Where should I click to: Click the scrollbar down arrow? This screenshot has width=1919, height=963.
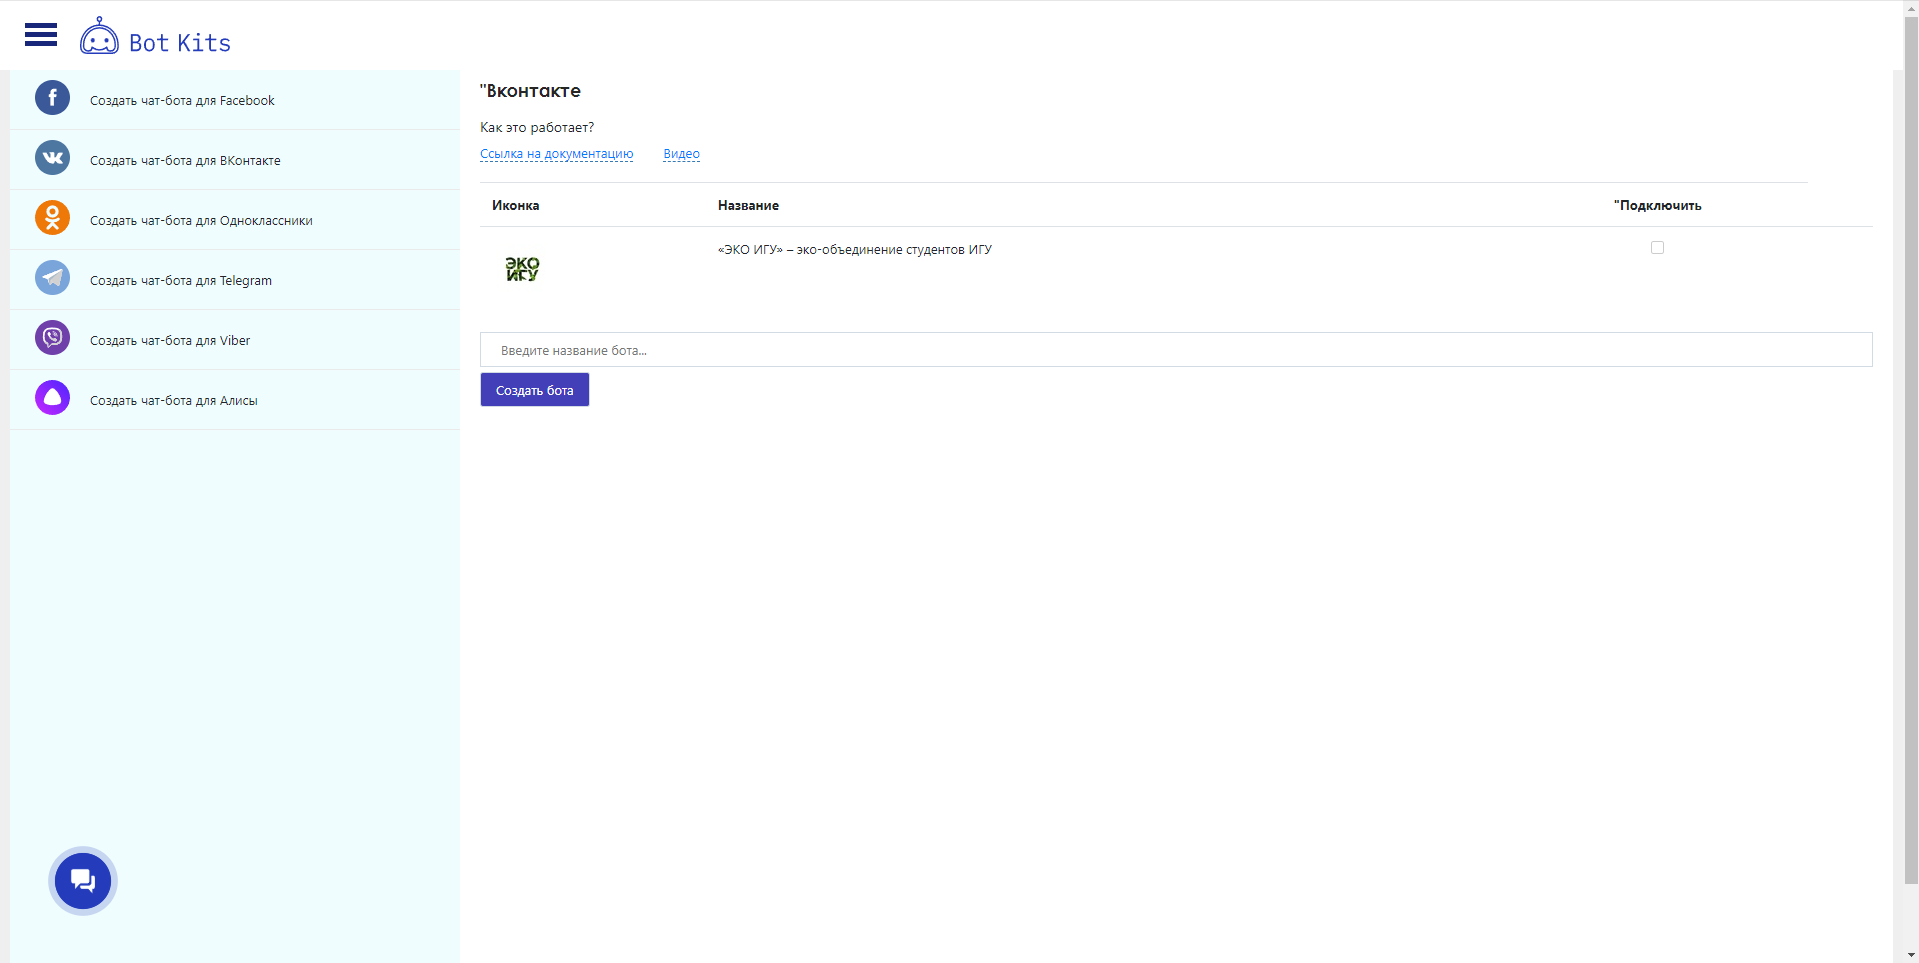[1911, 955]
